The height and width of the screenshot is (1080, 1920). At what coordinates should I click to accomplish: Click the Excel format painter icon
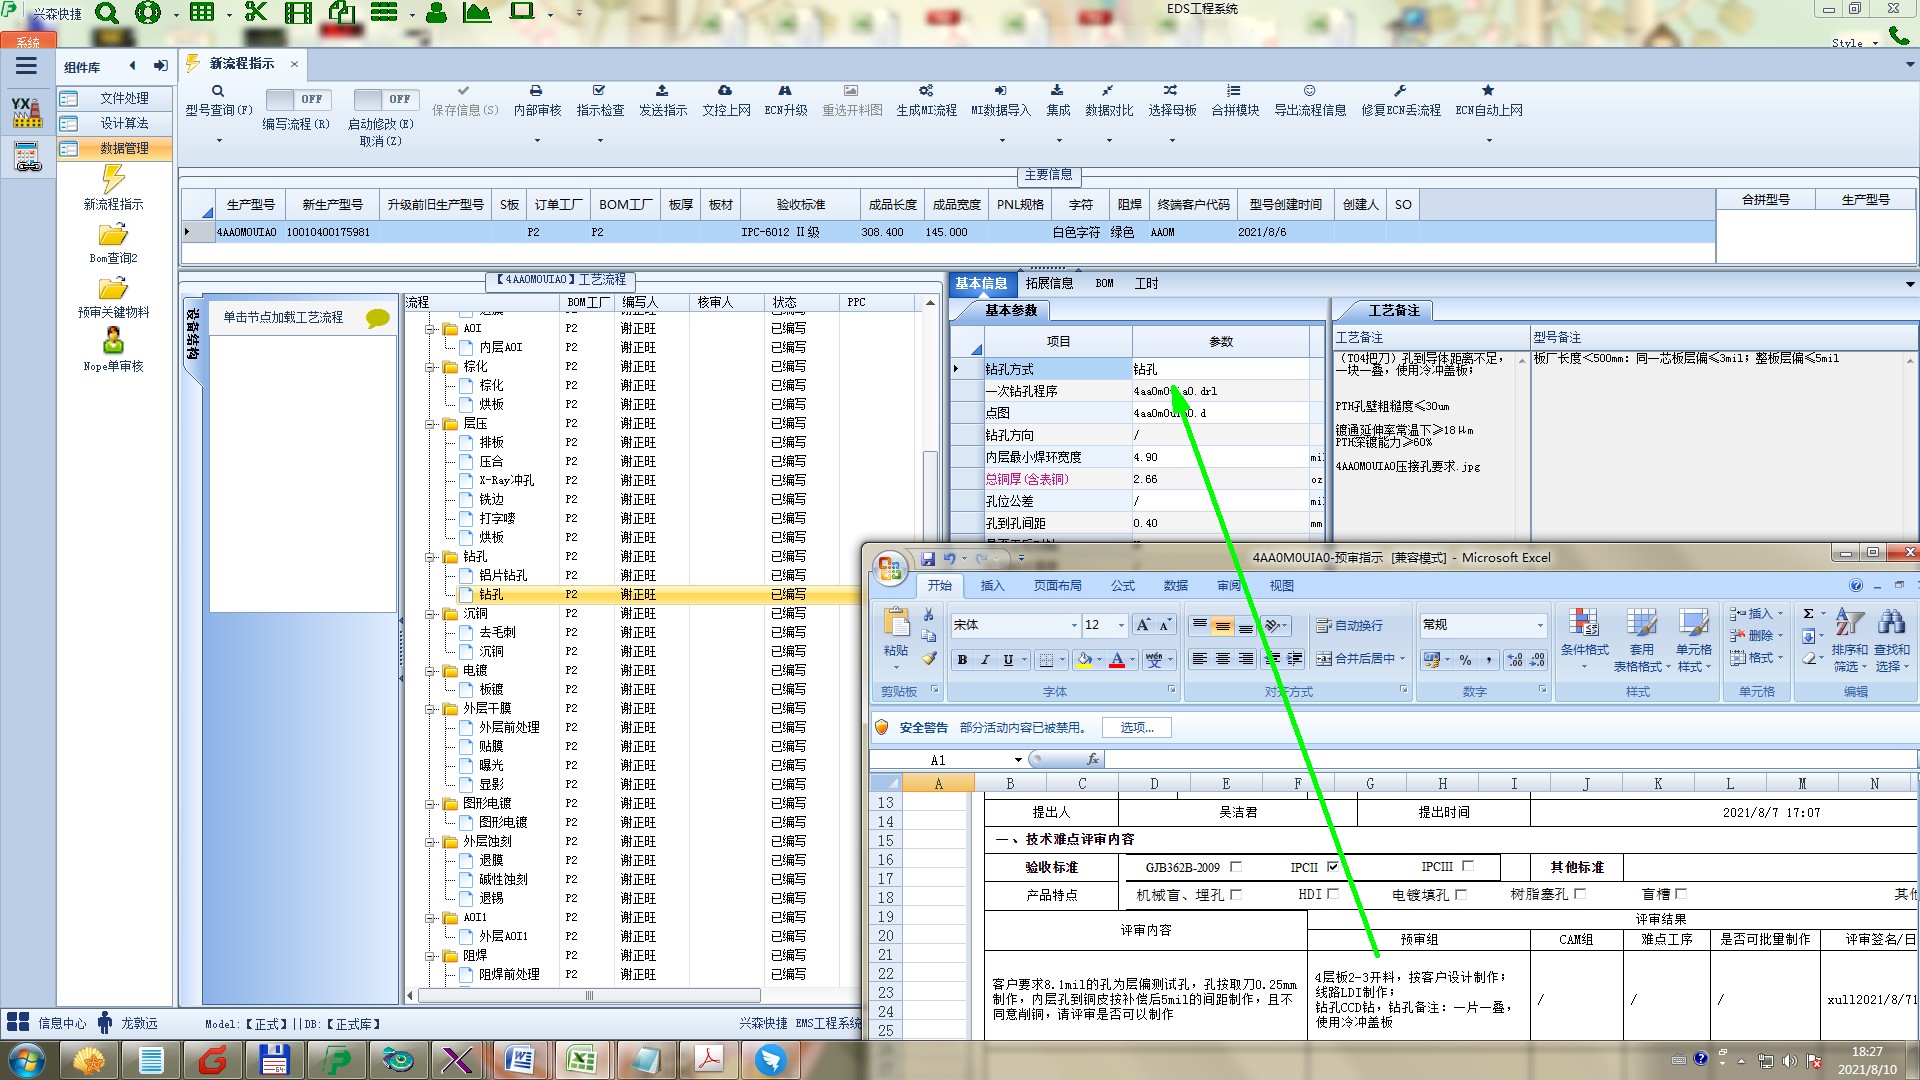929,659
